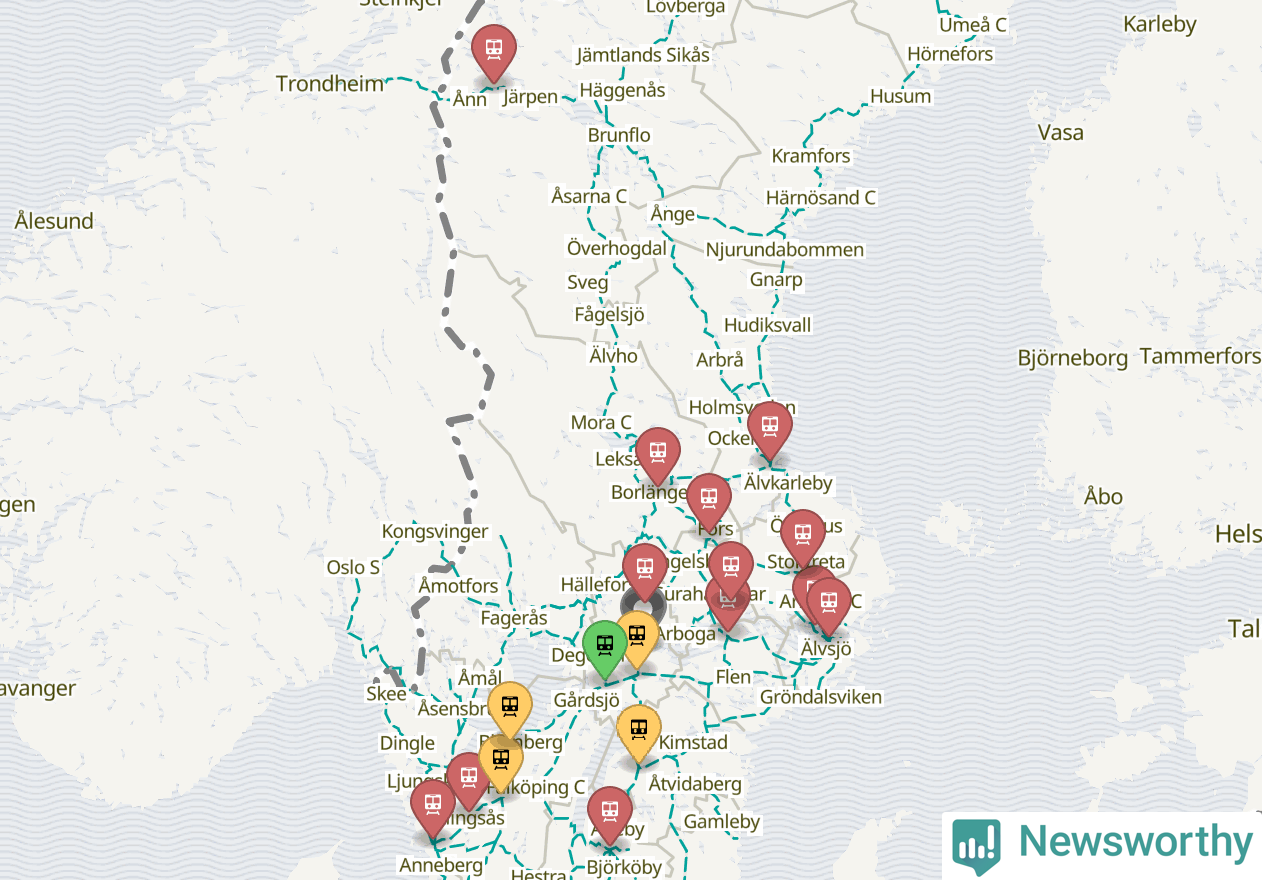Click the Gamleby station label
The height and width of the screenshot is (880, 1262).
722,822
